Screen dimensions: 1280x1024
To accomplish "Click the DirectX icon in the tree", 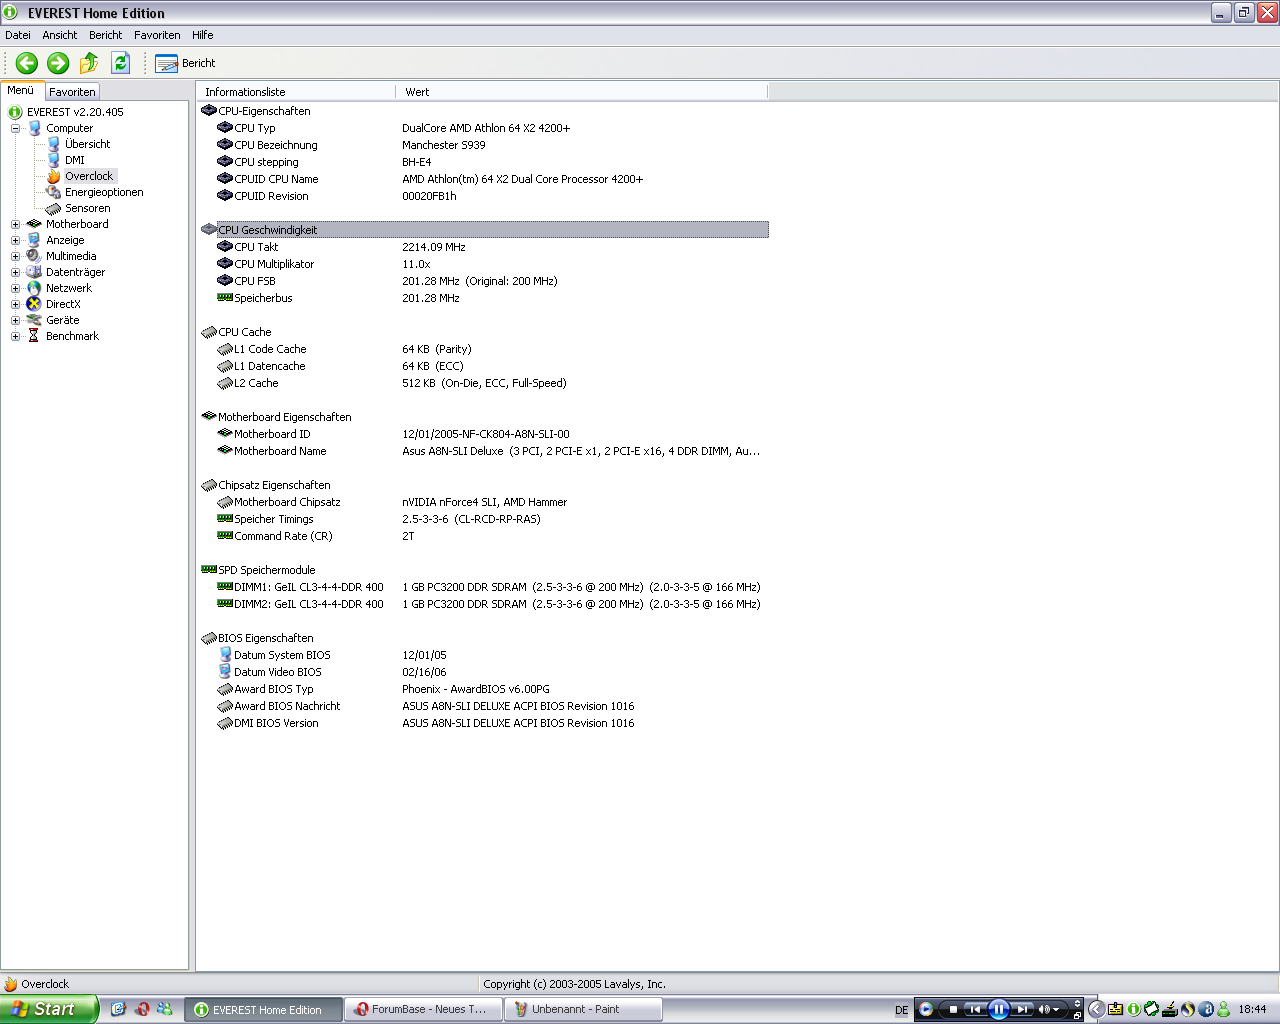I will 34,304.
